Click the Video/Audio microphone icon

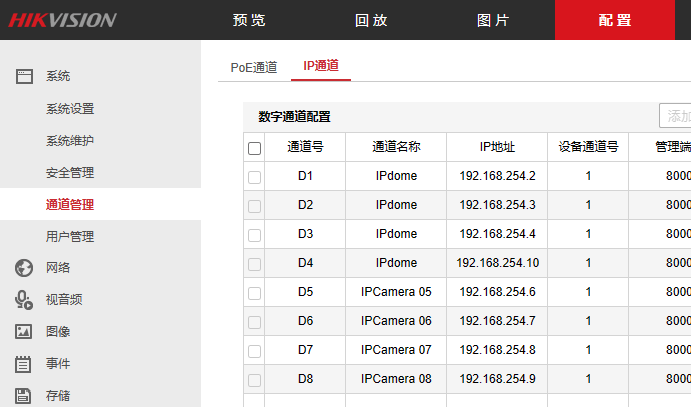[x=24, y=299]
